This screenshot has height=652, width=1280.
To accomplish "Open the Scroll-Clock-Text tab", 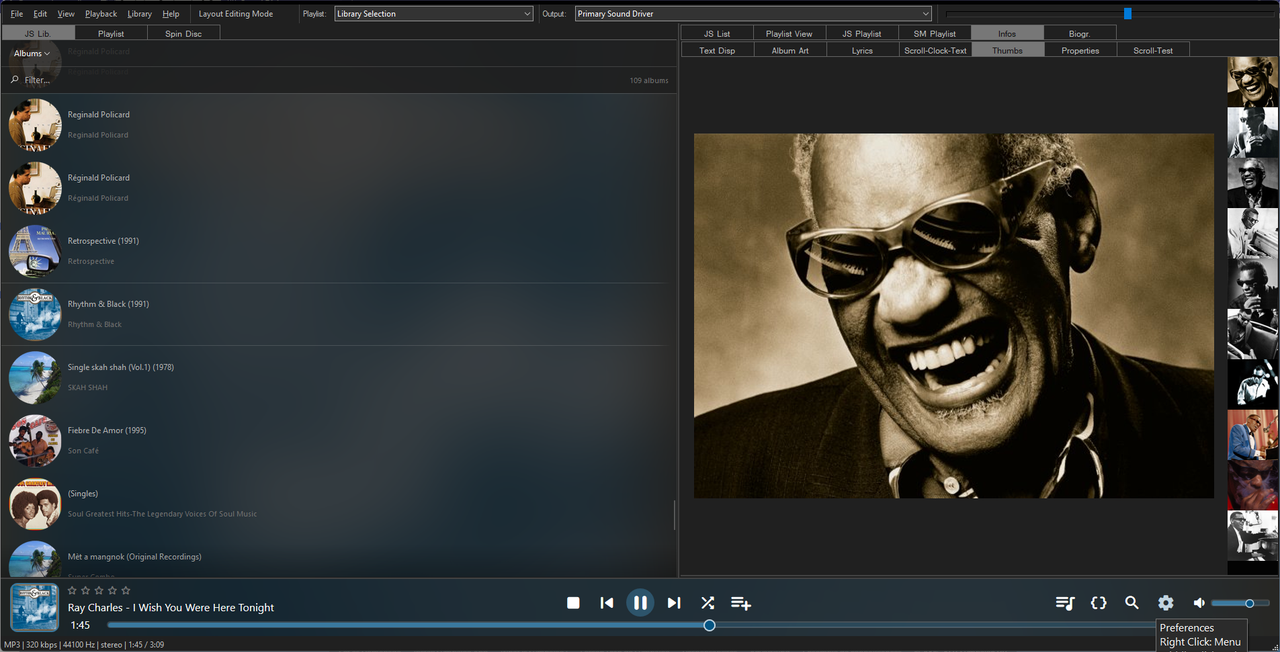I will click(935, 50).
